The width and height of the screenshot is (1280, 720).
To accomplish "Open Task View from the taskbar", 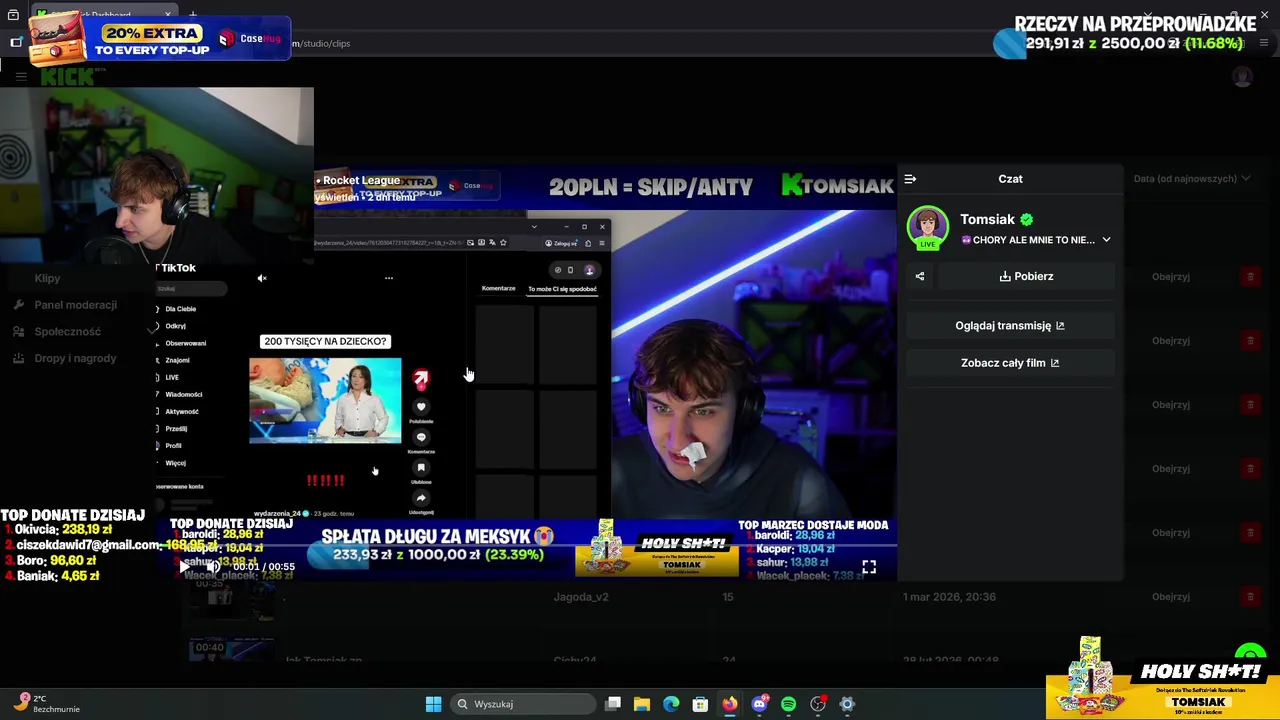I will point(613,704).
